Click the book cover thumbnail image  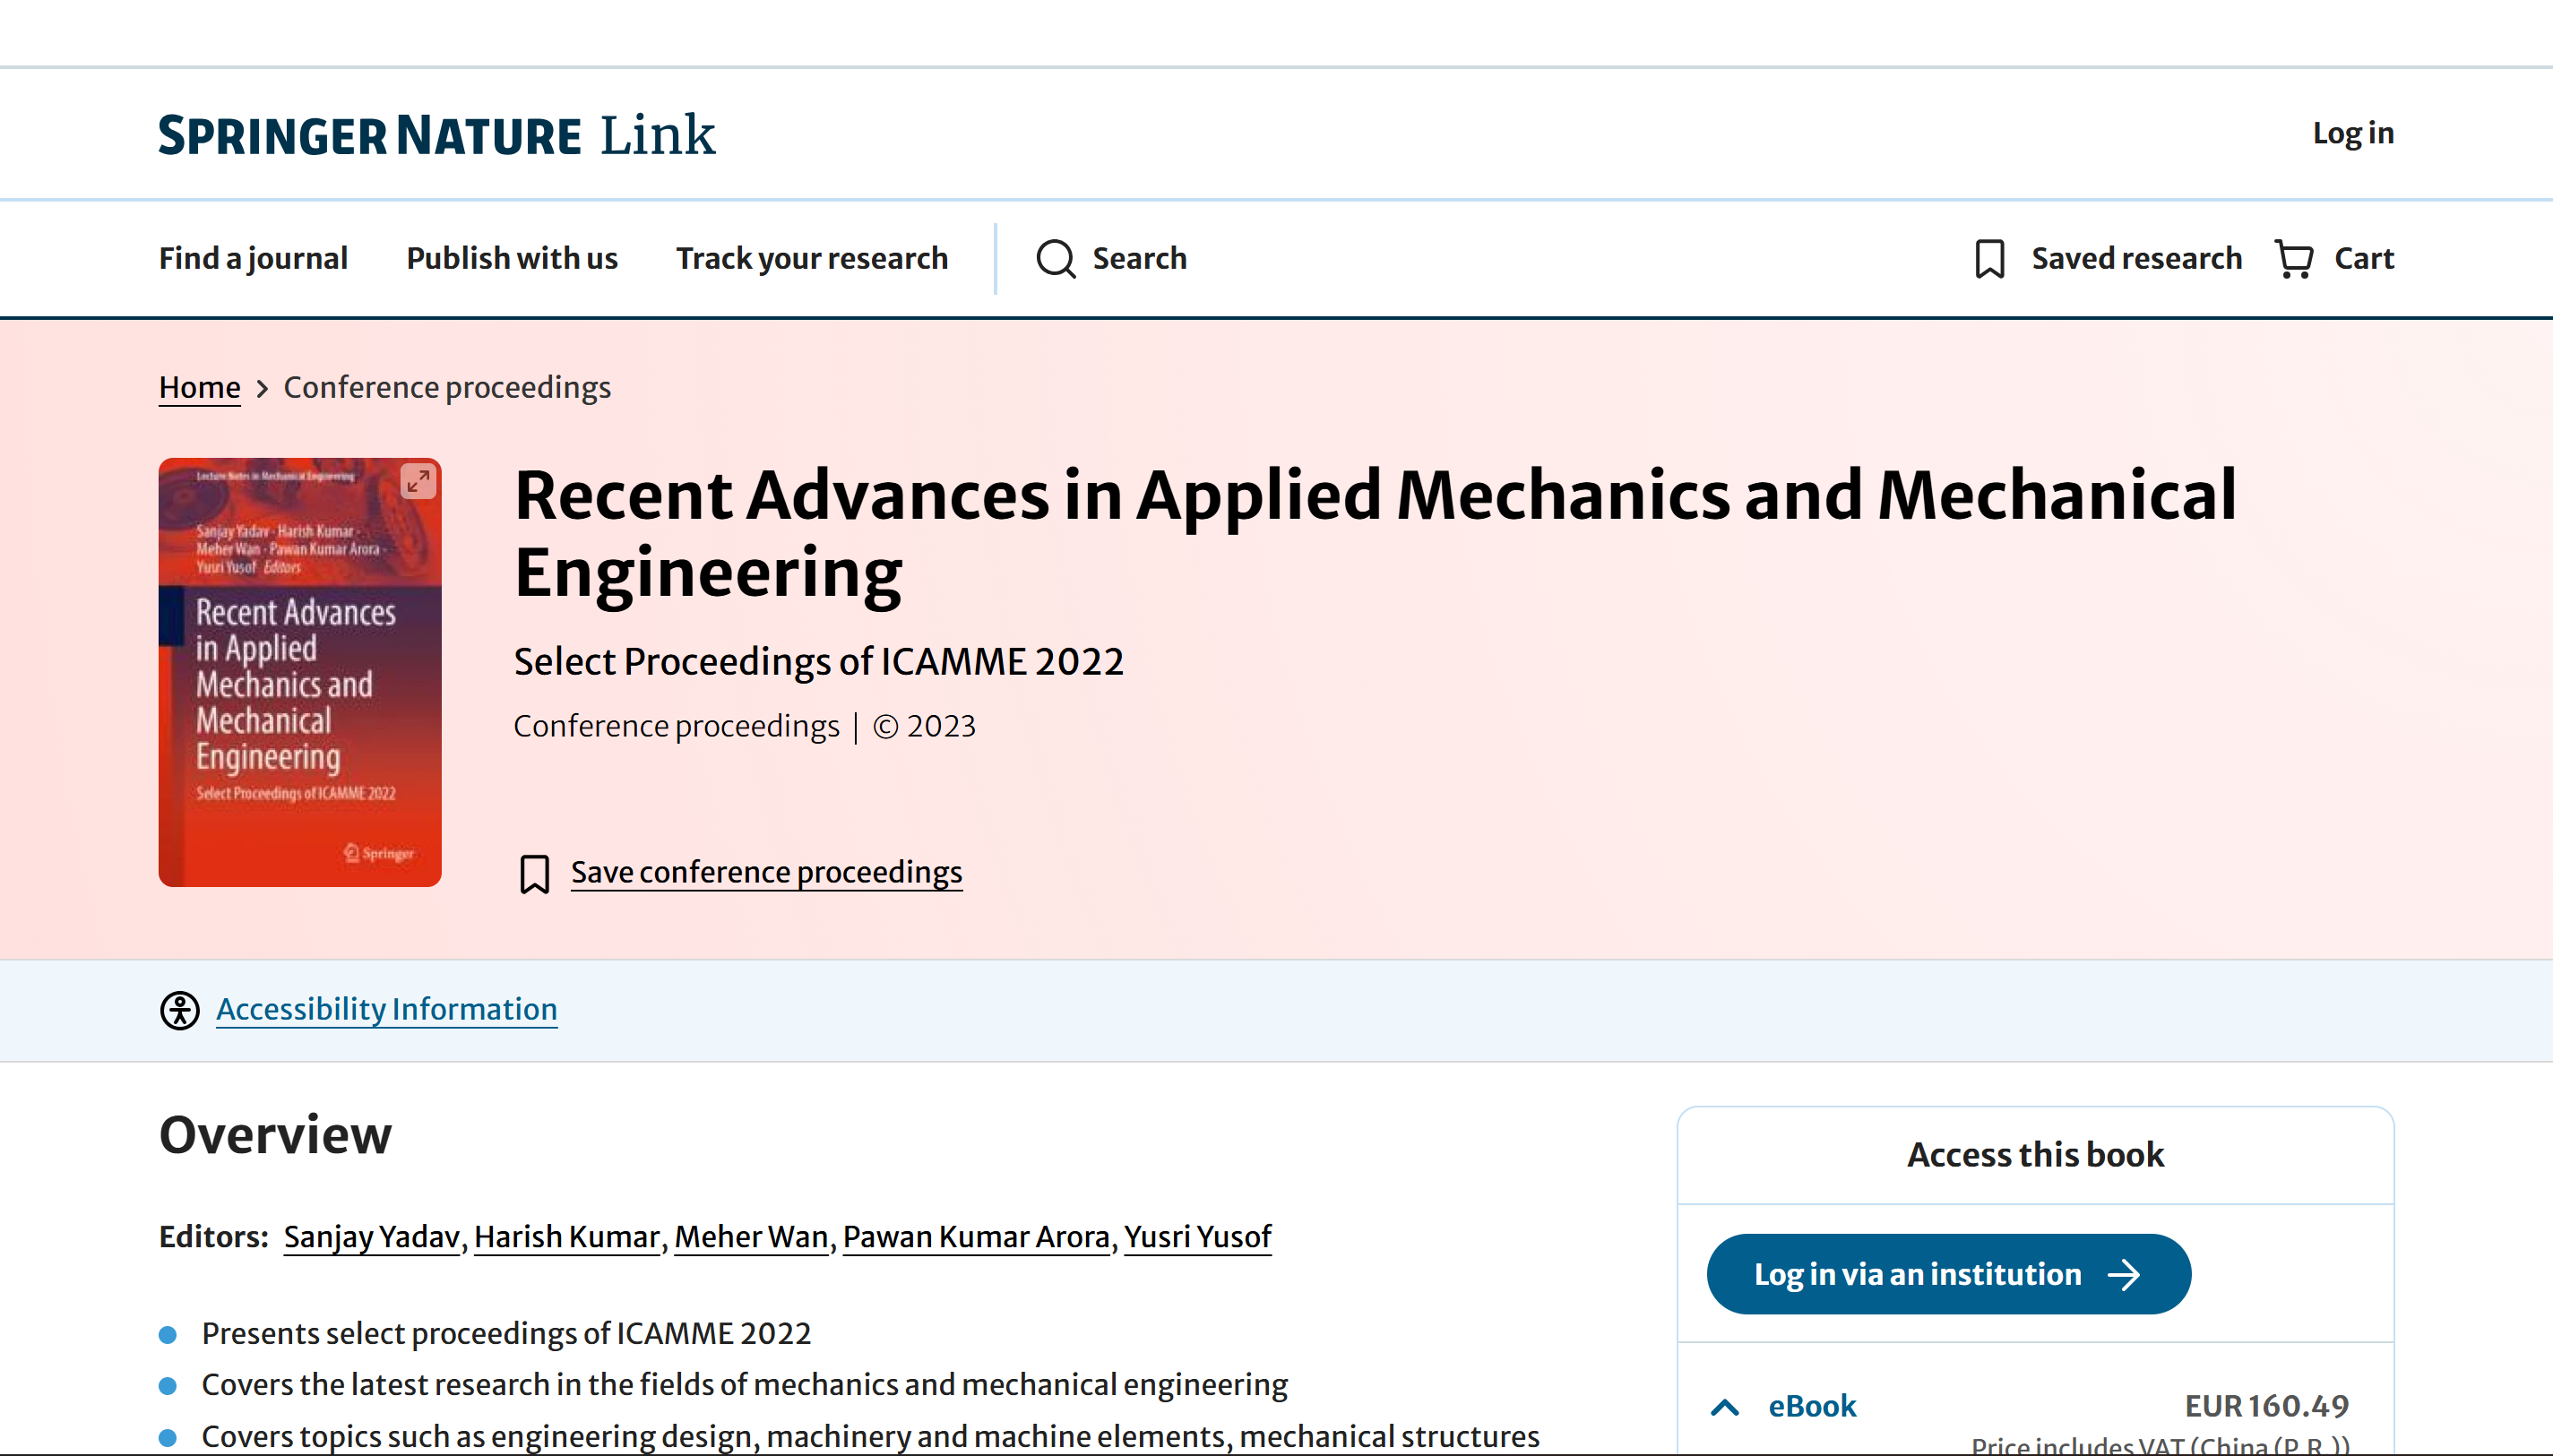click(x=300, y=673)
